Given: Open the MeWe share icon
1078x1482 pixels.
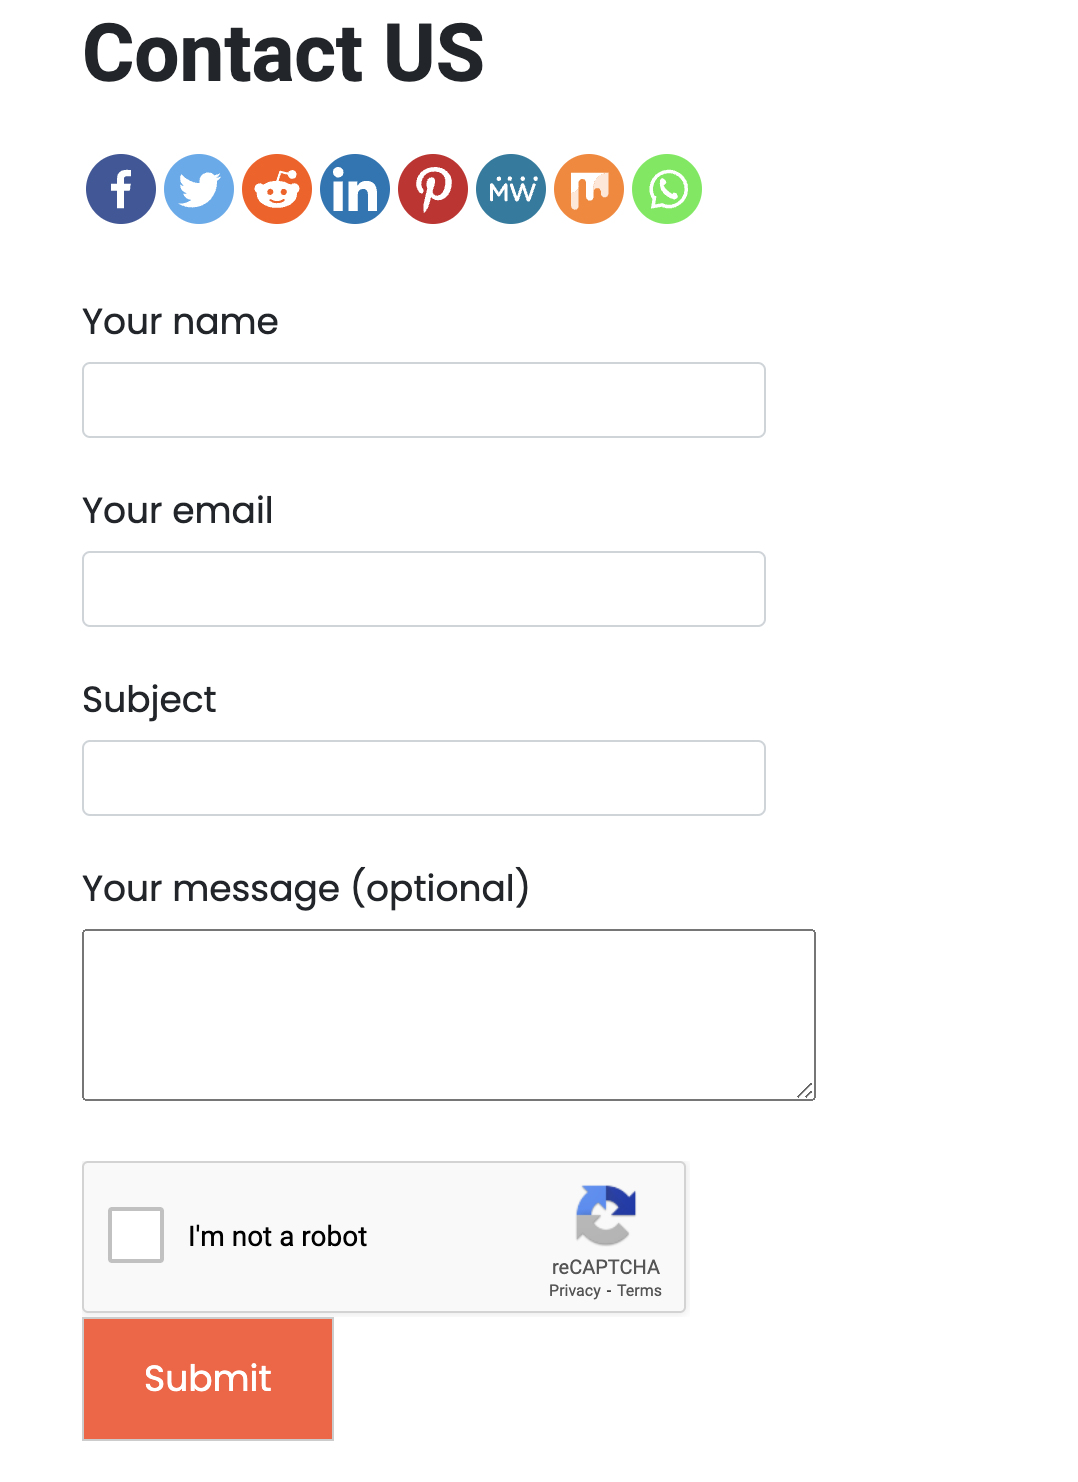Looking at the screenshot, I should pyautogui.click(x=511, y=189).
